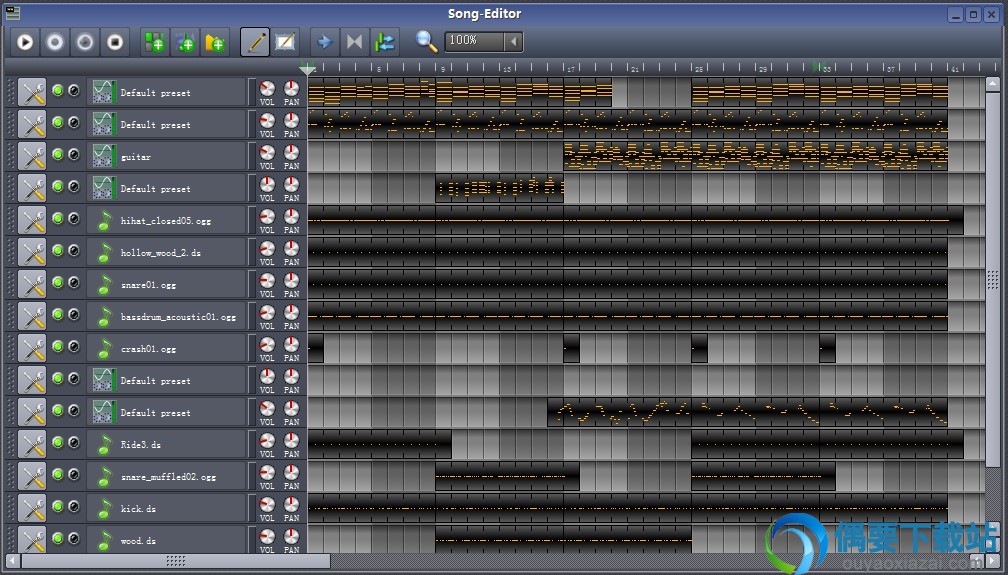The width and height of the screenshot is (1008, 575).
Task: Click volume knob of guitar track
Action: (267, 153)
